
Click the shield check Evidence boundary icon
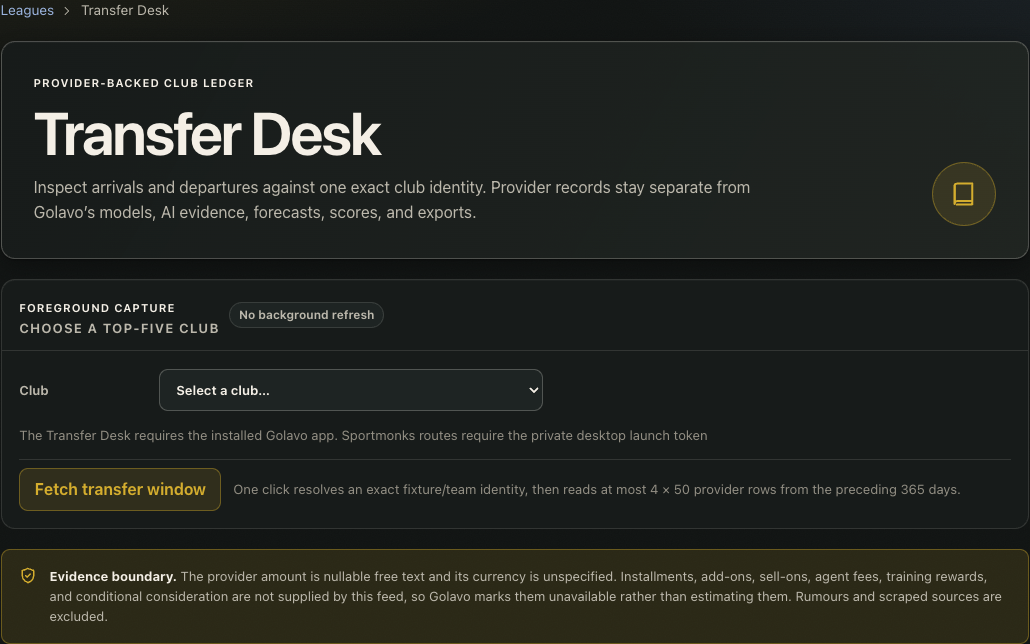pyautogui.click(x=28, y=576)
